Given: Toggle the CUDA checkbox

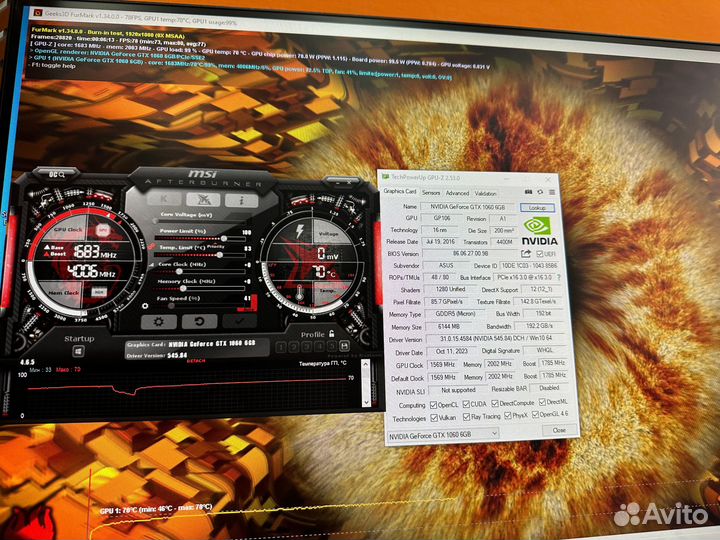Looking at the screenshot, I should 466,404.
